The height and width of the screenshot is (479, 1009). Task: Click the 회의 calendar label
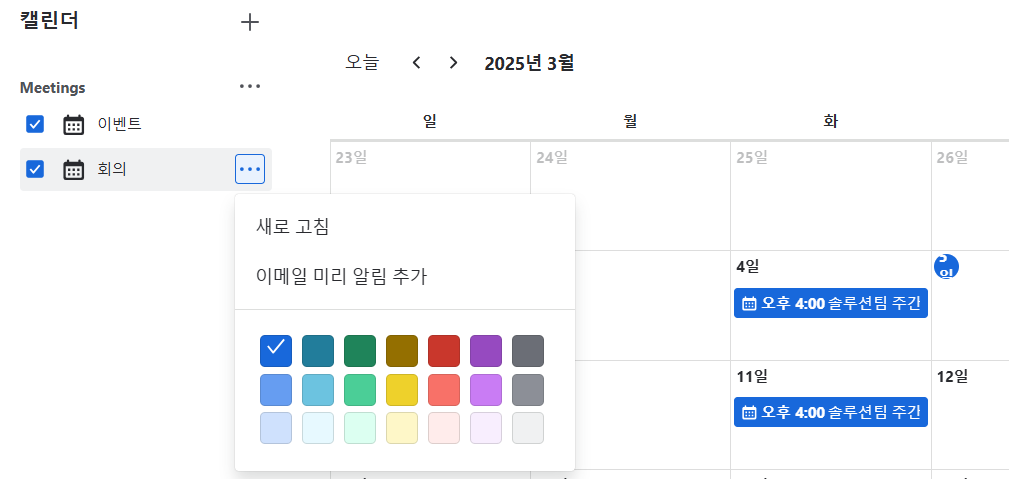[x=112, y=169]
